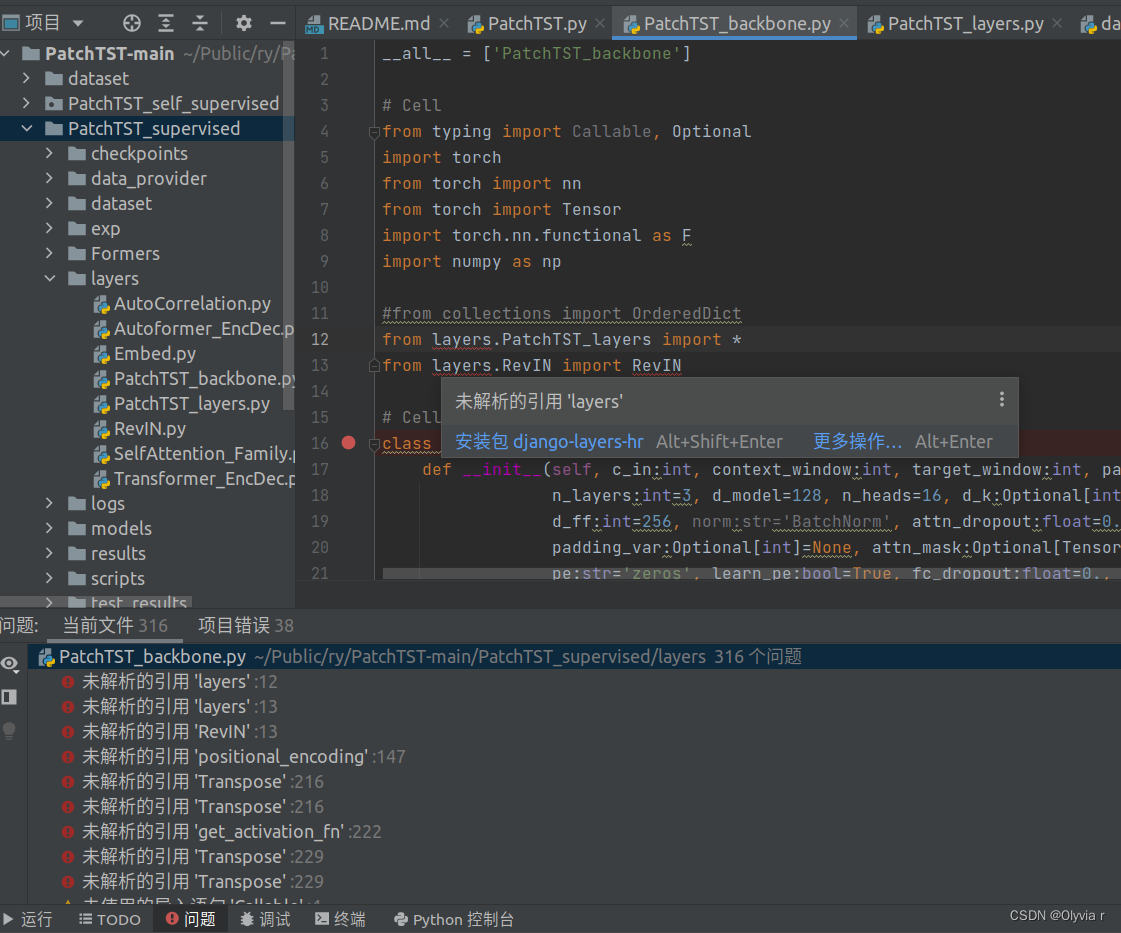Expand the checkpoints folder

(x=49, y=154)
